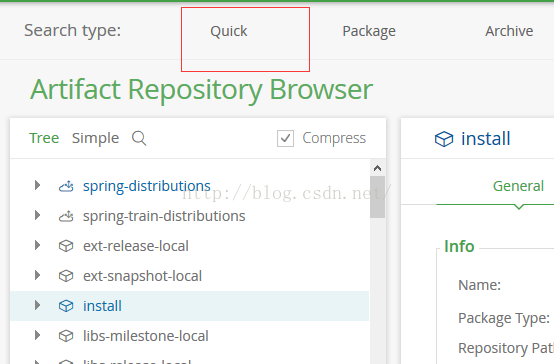Expand the install repository node
Screen dimensions: 554x364
click(x=37, y=305)
